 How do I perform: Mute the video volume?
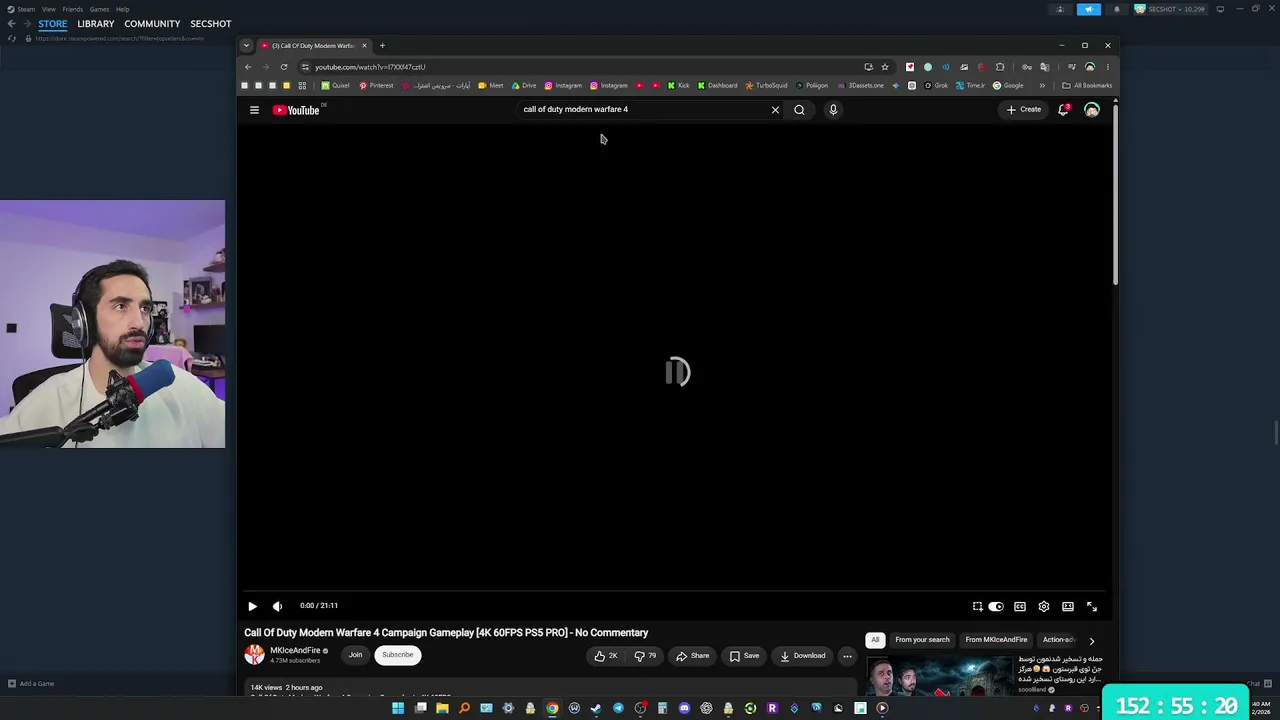coord(277,606)
